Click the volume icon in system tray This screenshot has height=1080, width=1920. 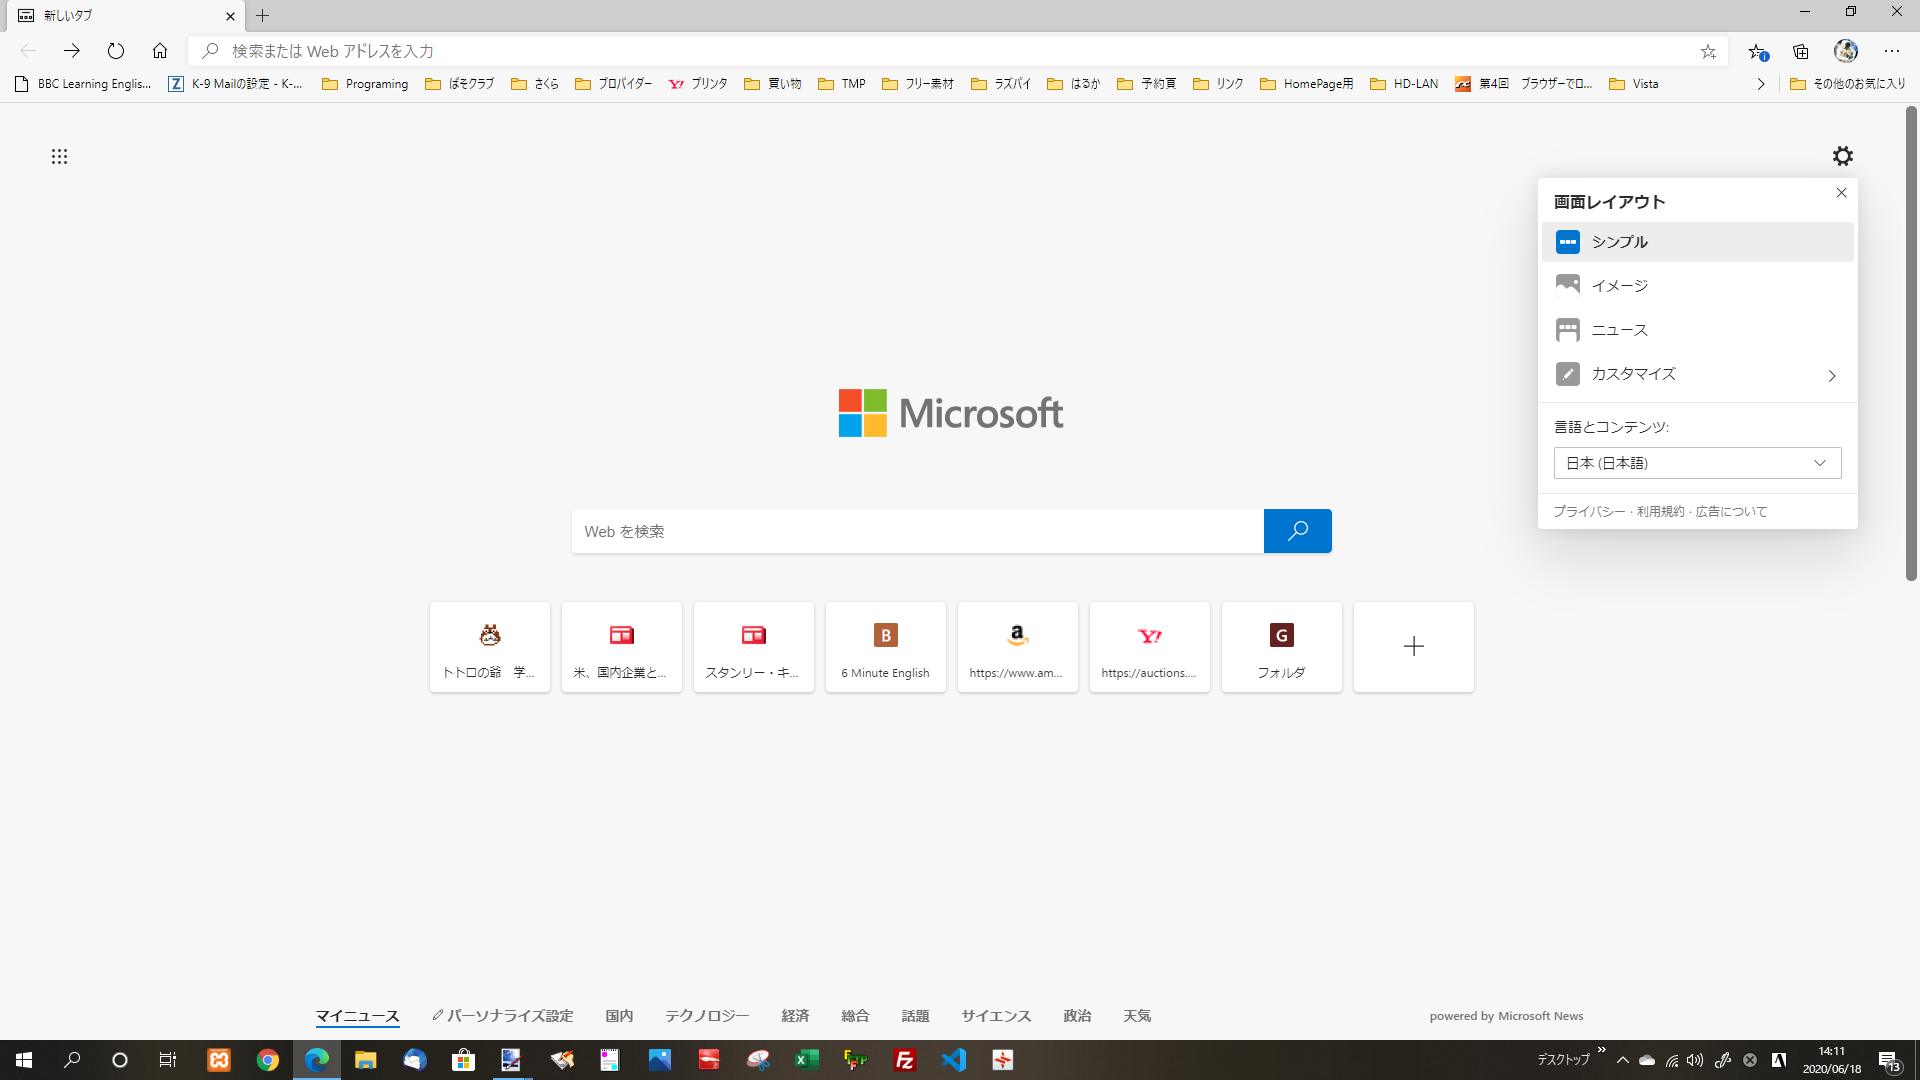point(1695,1060)
